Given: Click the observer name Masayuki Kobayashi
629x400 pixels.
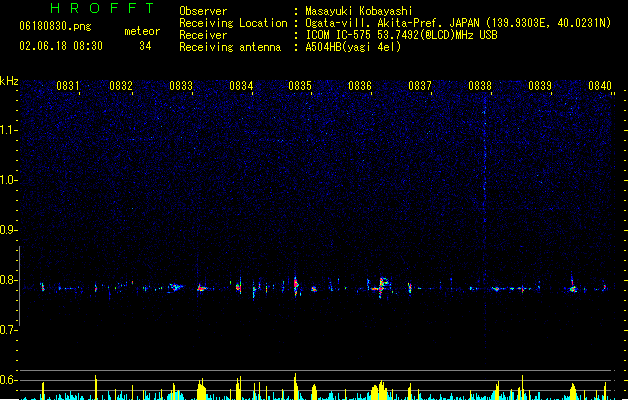Looking at the screenshot, I should [359, 11].
